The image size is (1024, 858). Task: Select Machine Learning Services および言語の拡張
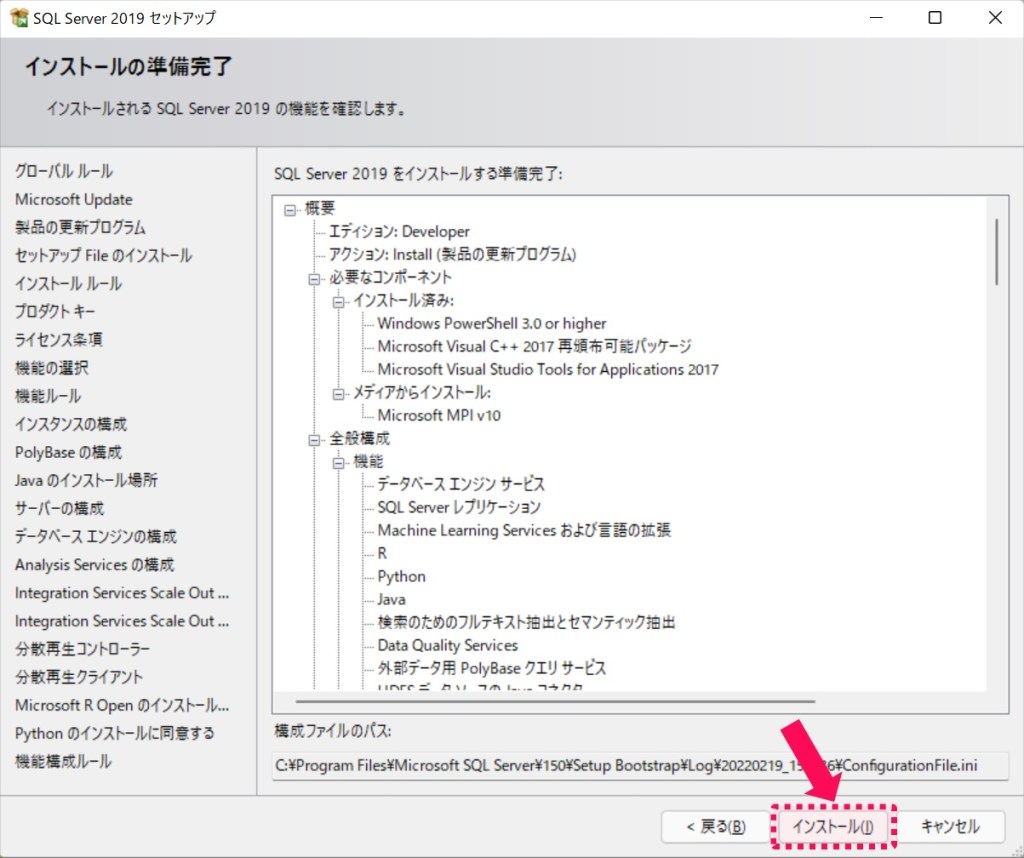click(524, 530)
